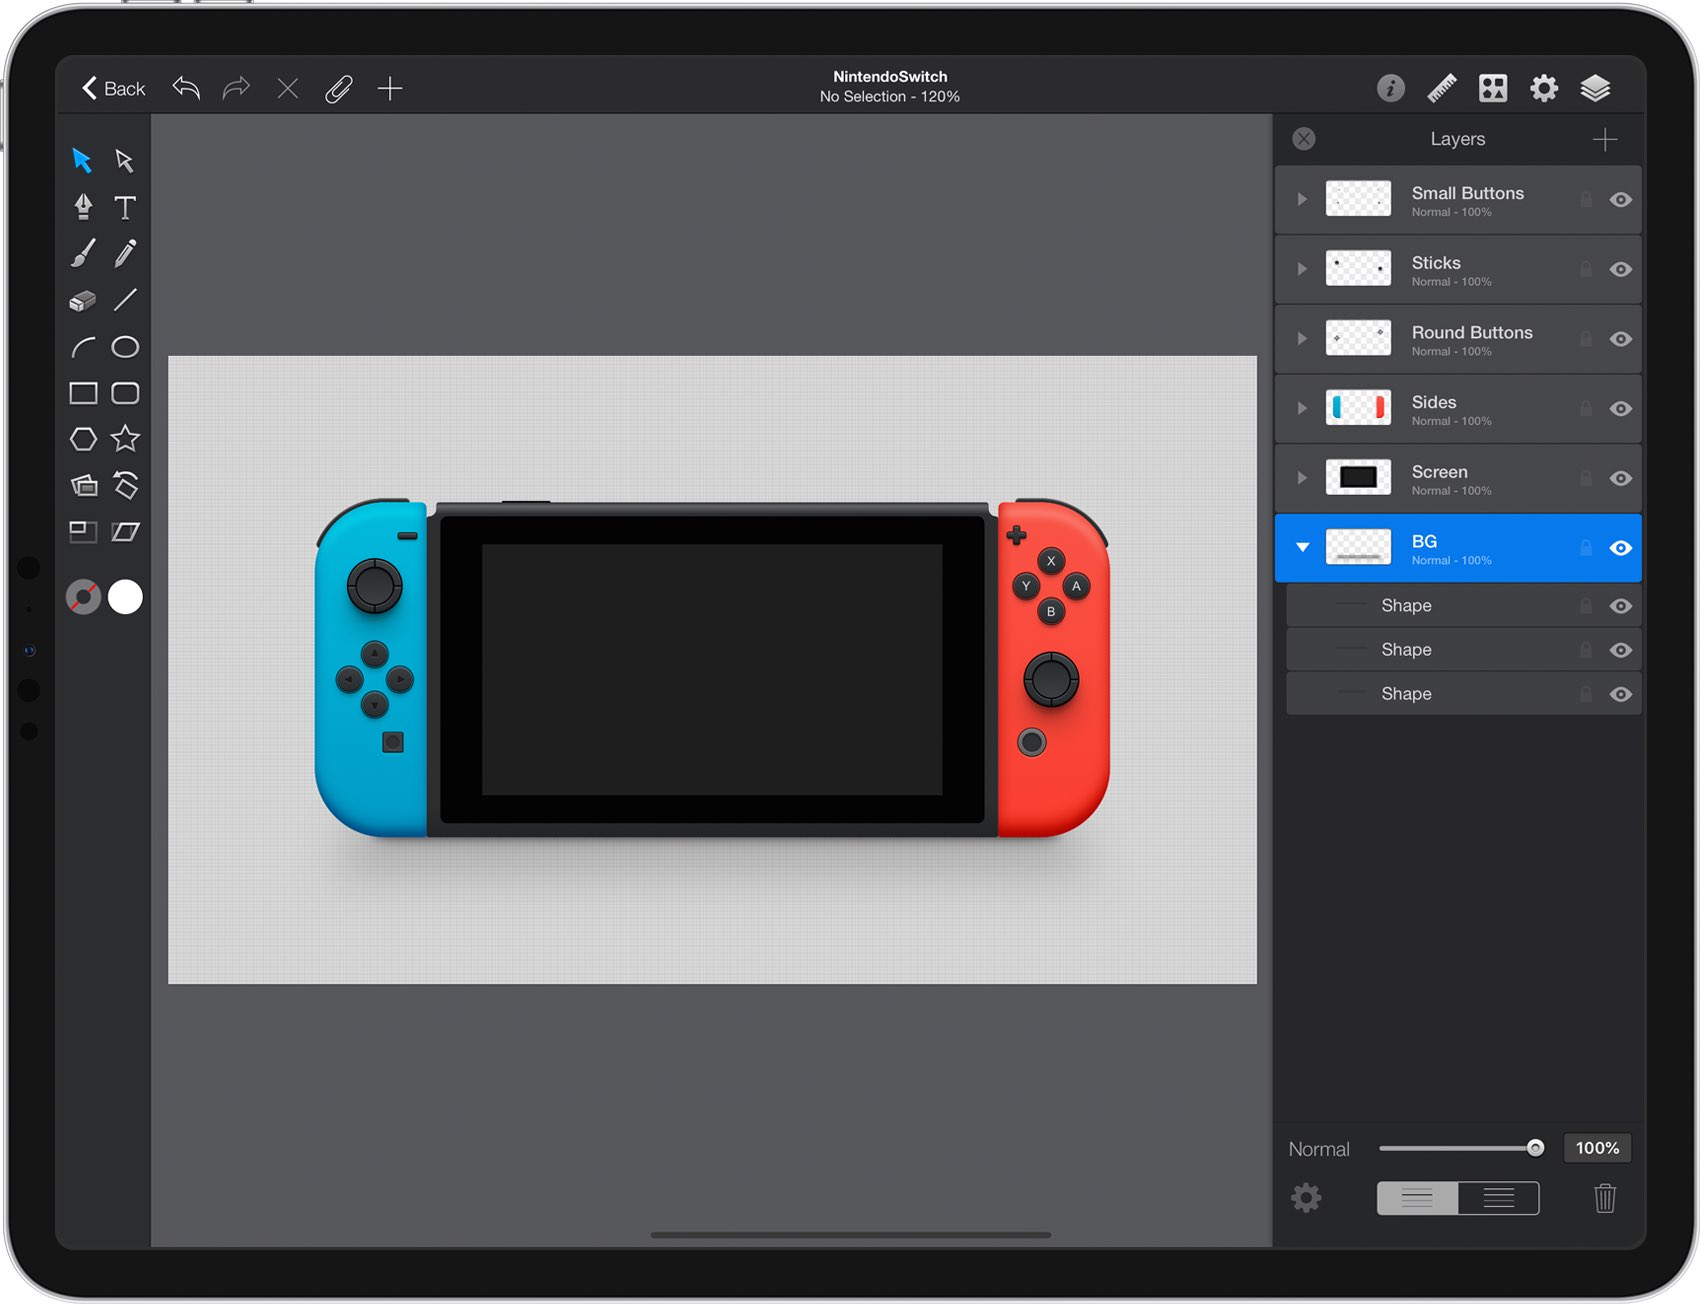Select the Sticks layer row
This screenshot has width=1700, height=1304.
(1458, 270)
